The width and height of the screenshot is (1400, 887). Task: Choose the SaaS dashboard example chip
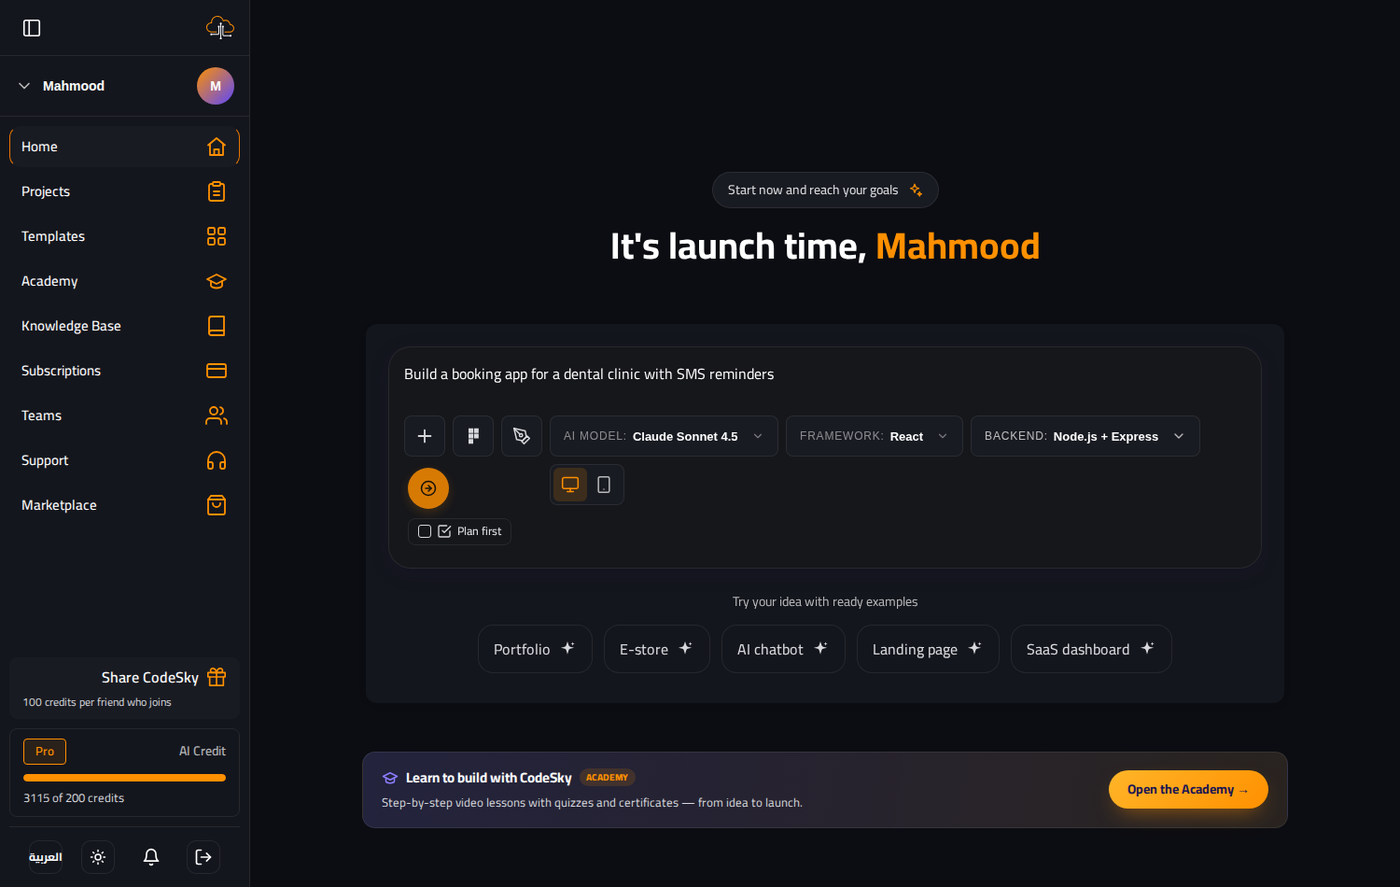1091,649
